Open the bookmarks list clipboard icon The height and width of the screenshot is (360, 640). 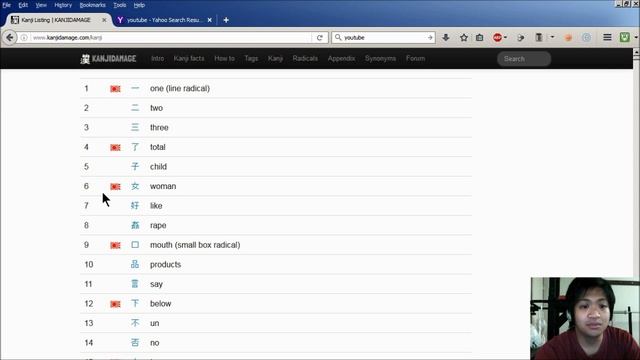[x=480, y=38]
